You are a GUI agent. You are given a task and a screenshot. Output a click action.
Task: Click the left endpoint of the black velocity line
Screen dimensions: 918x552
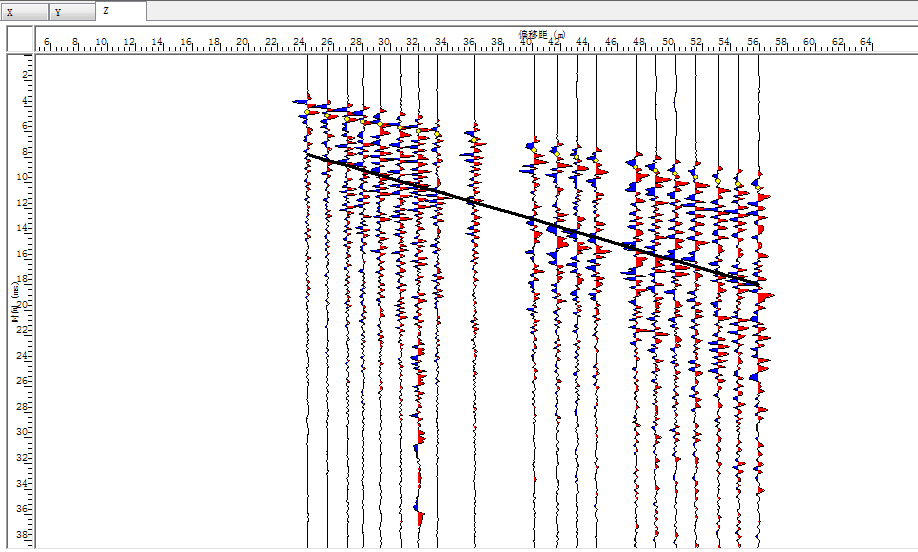[308, 155]
